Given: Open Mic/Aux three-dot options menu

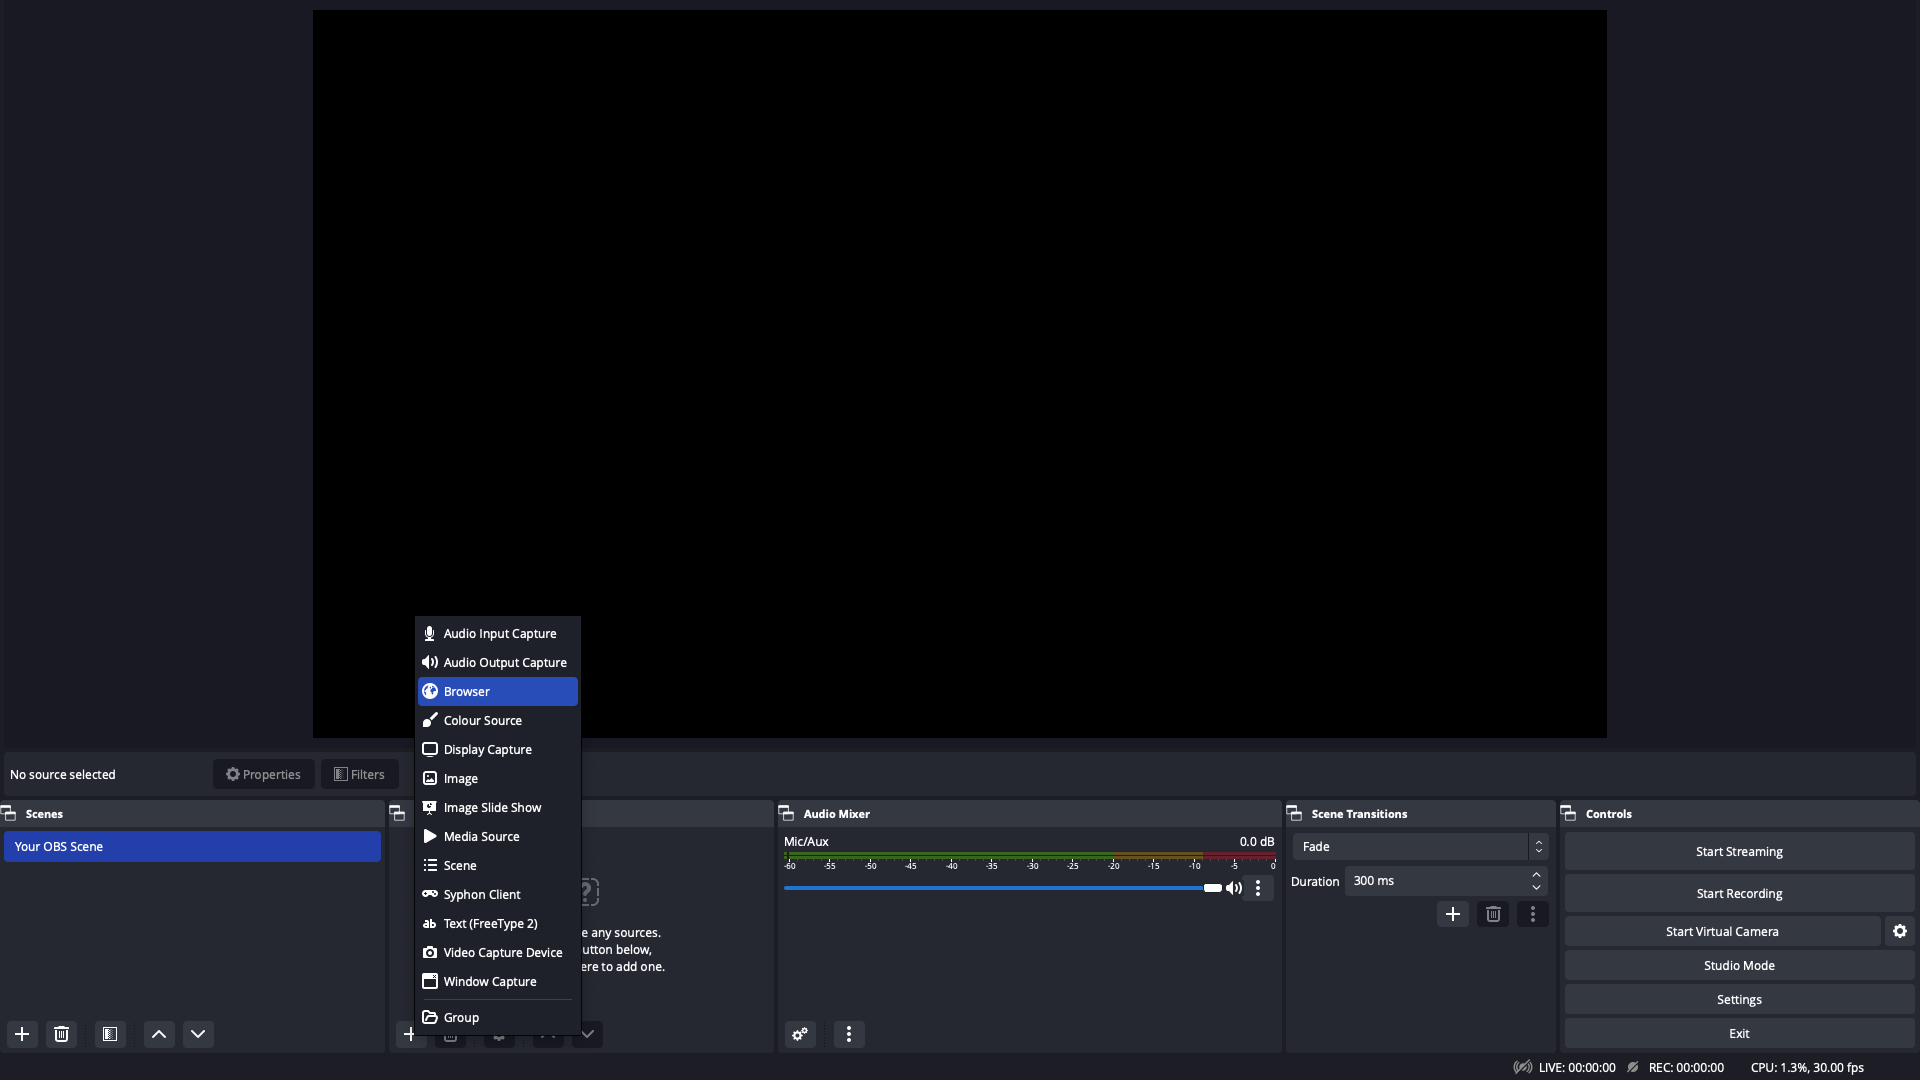Looking at the screenshot, I should (x=1258, y=888).
